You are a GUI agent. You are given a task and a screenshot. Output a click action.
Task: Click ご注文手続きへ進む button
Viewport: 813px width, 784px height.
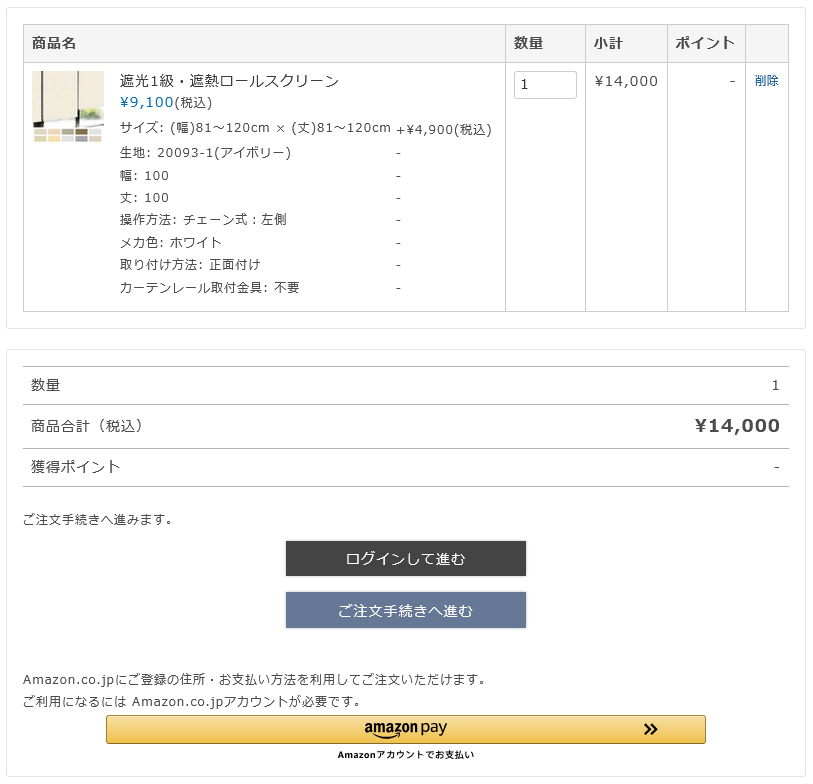[405, 610]
